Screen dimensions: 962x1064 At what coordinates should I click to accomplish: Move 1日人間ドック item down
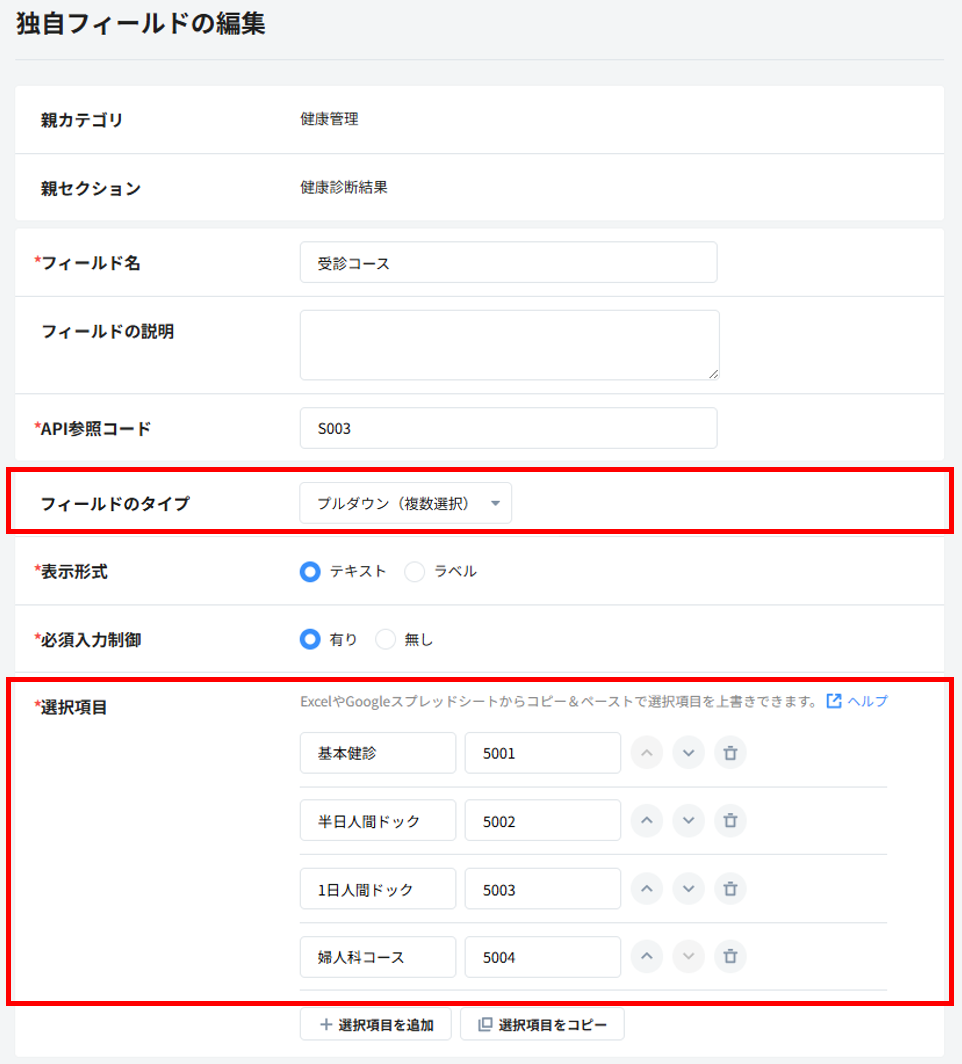tap(688, 888)
